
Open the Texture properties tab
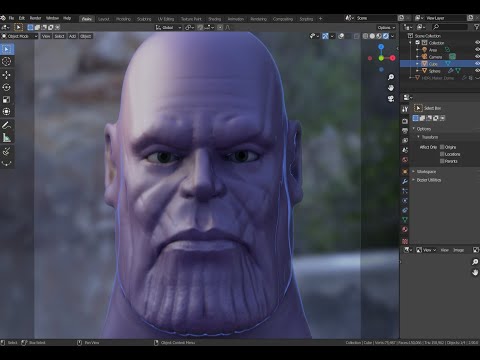click(405, 241)
